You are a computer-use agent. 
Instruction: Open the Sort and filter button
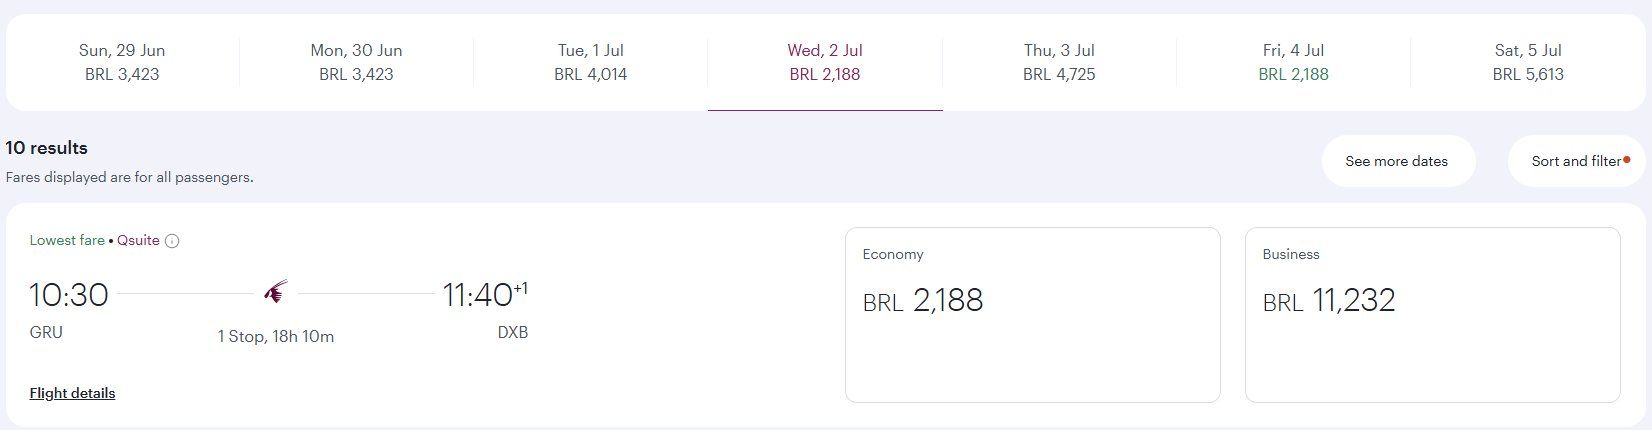(1578, 161)
